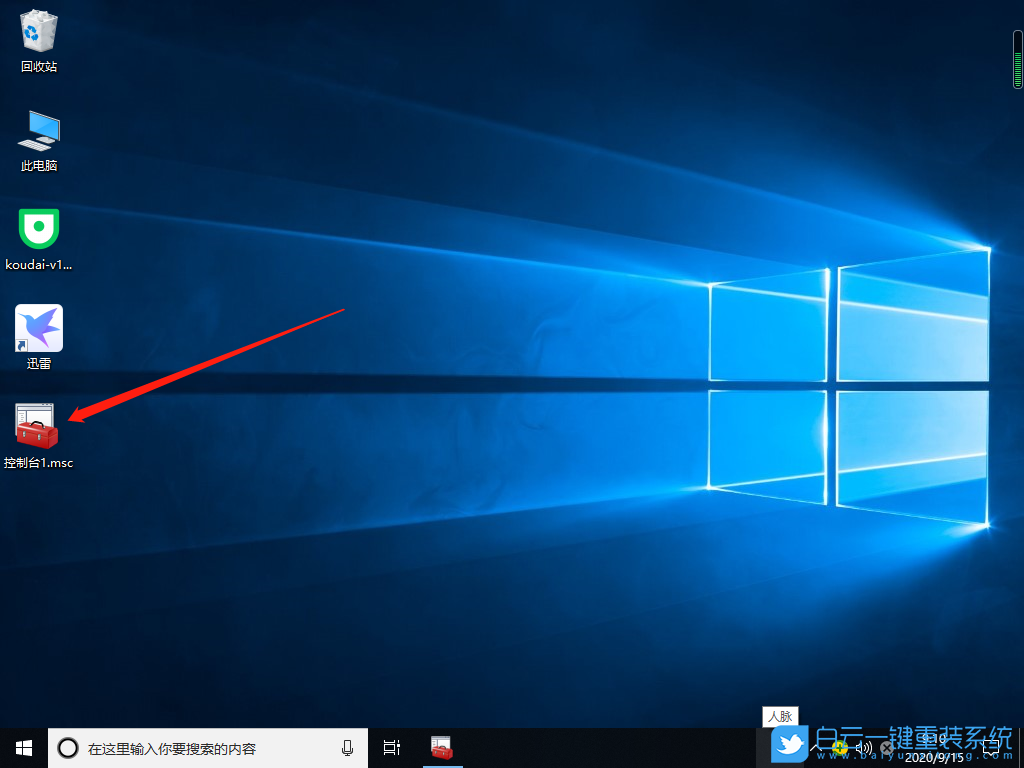
Task: Open Task View on the taskbar
Action: (x=390, y=747)
